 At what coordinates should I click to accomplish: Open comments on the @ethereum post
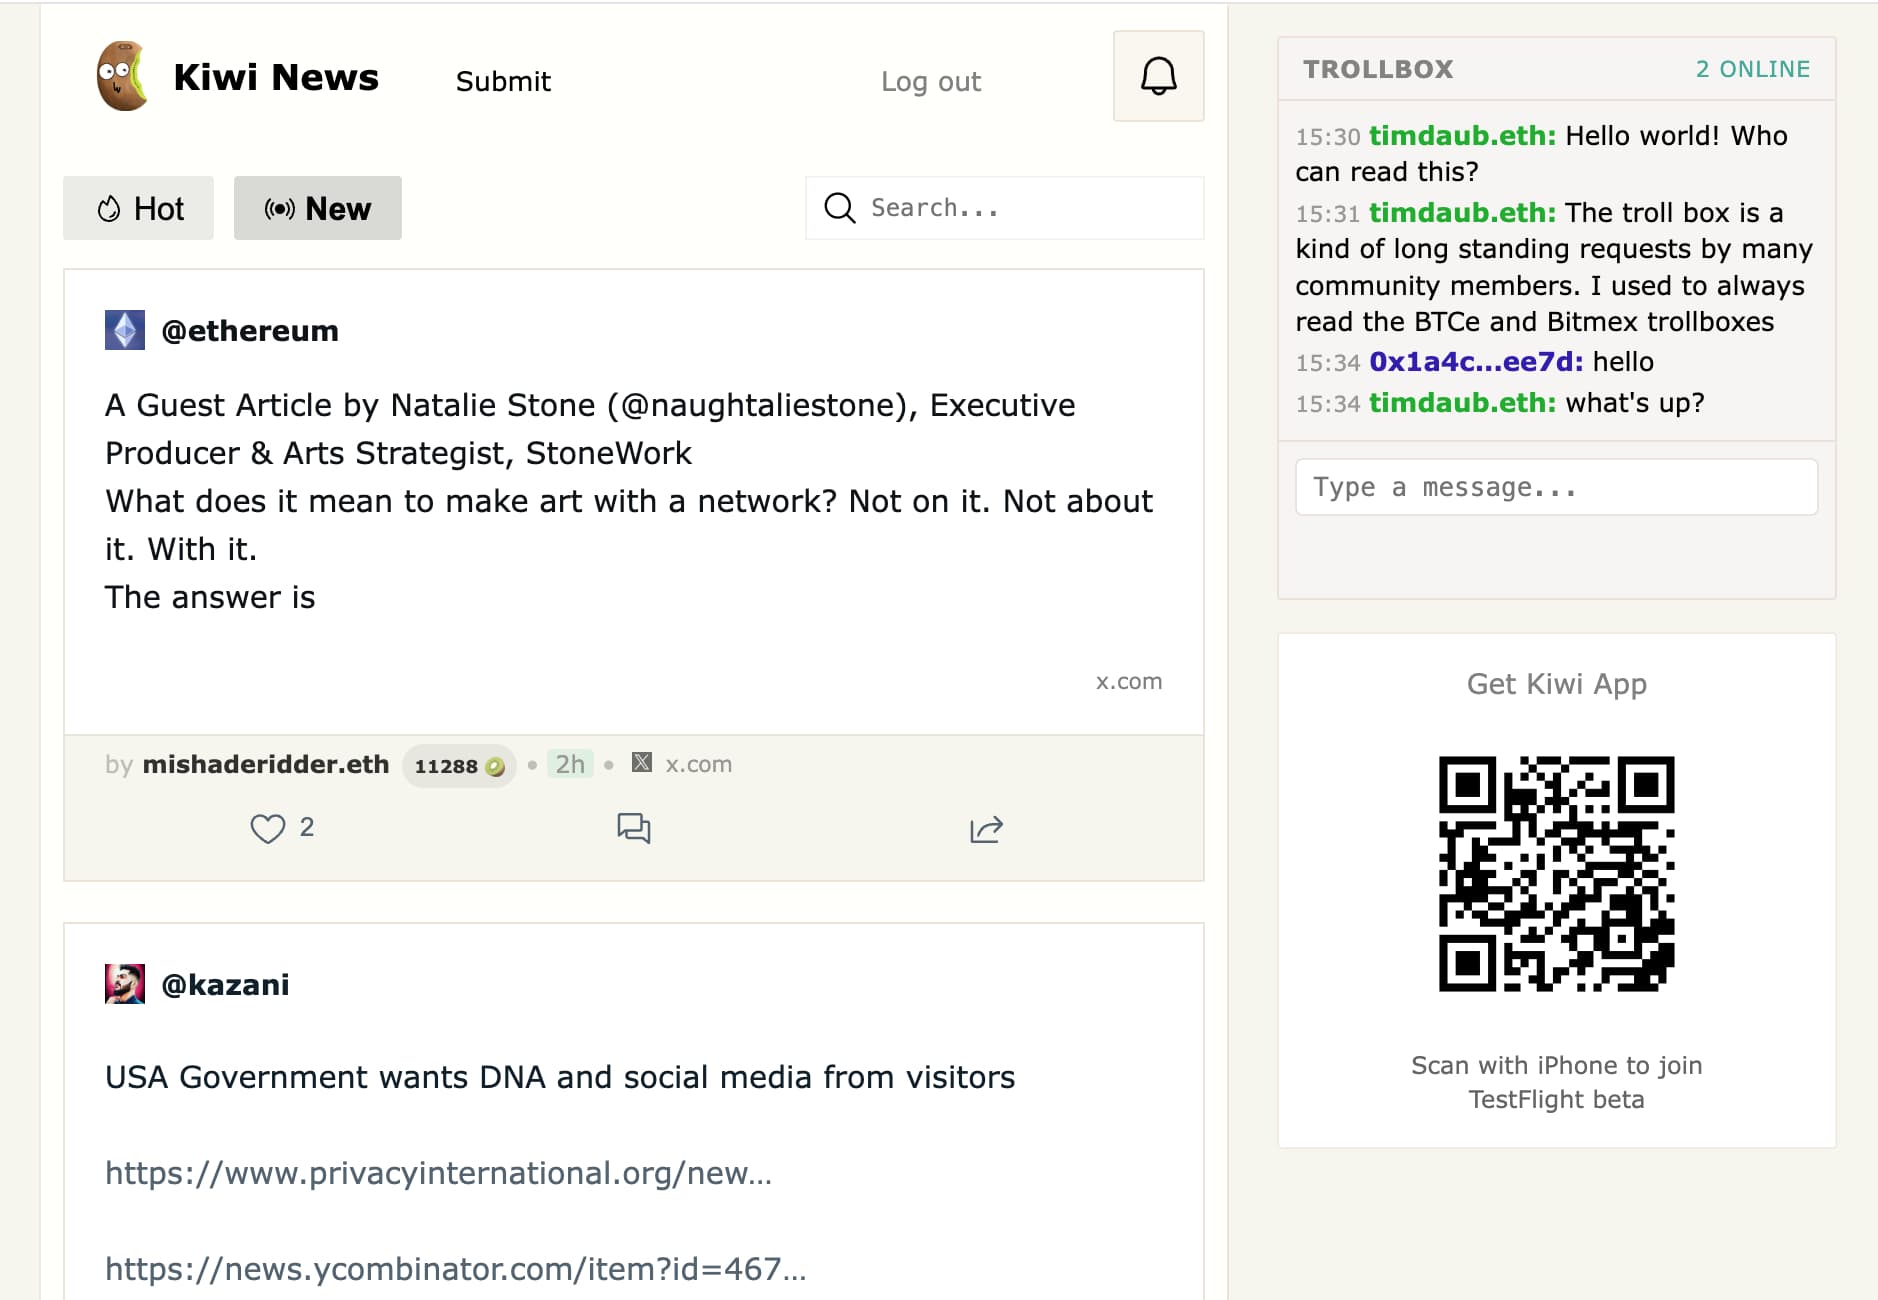(x=634, y=828)
